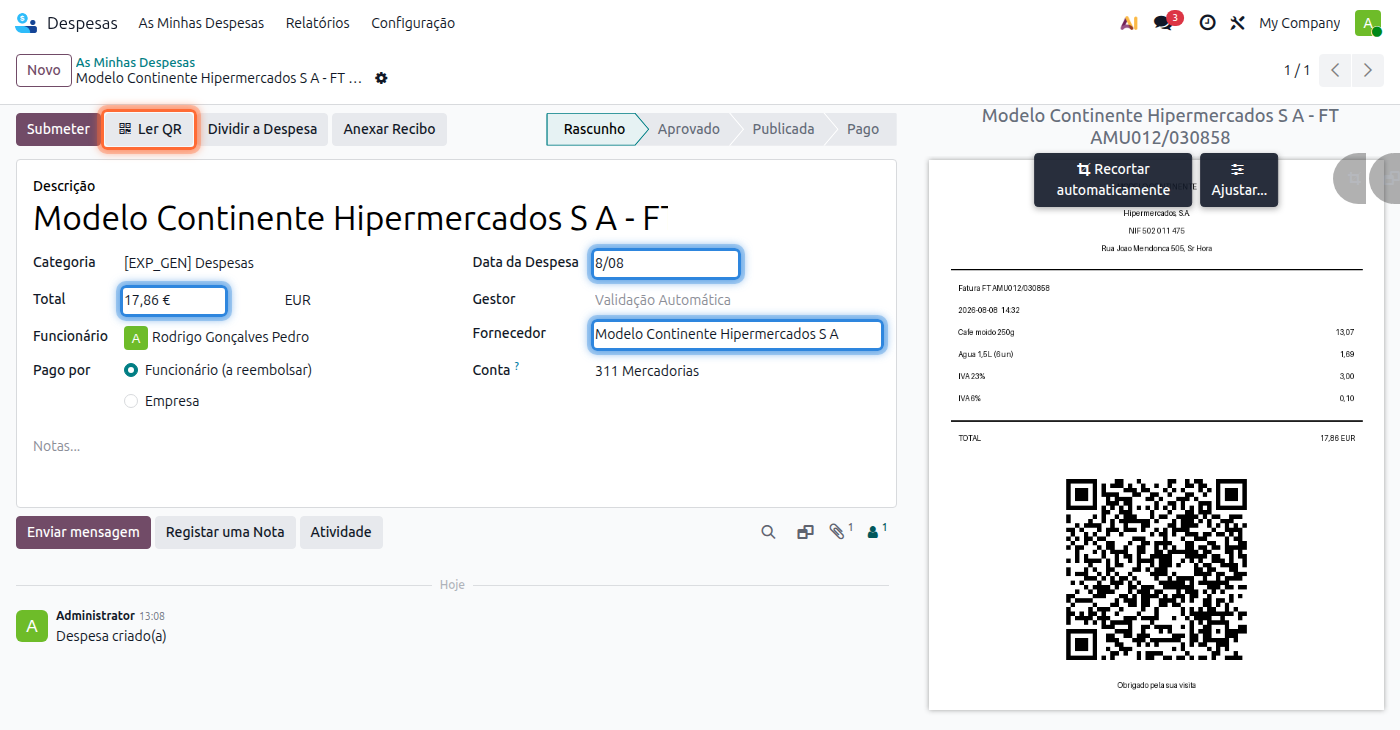Screen dimensions: 1400x730
Task: Open the activities clock icon
Action: tap(1207, 23)
